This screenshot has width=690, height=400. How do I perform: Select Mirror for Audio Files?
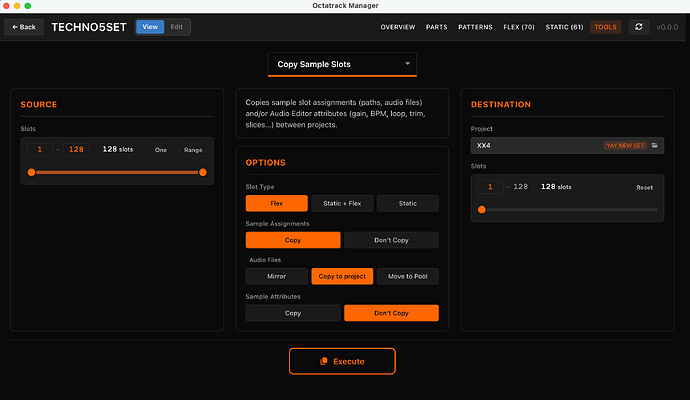[276, 276]
